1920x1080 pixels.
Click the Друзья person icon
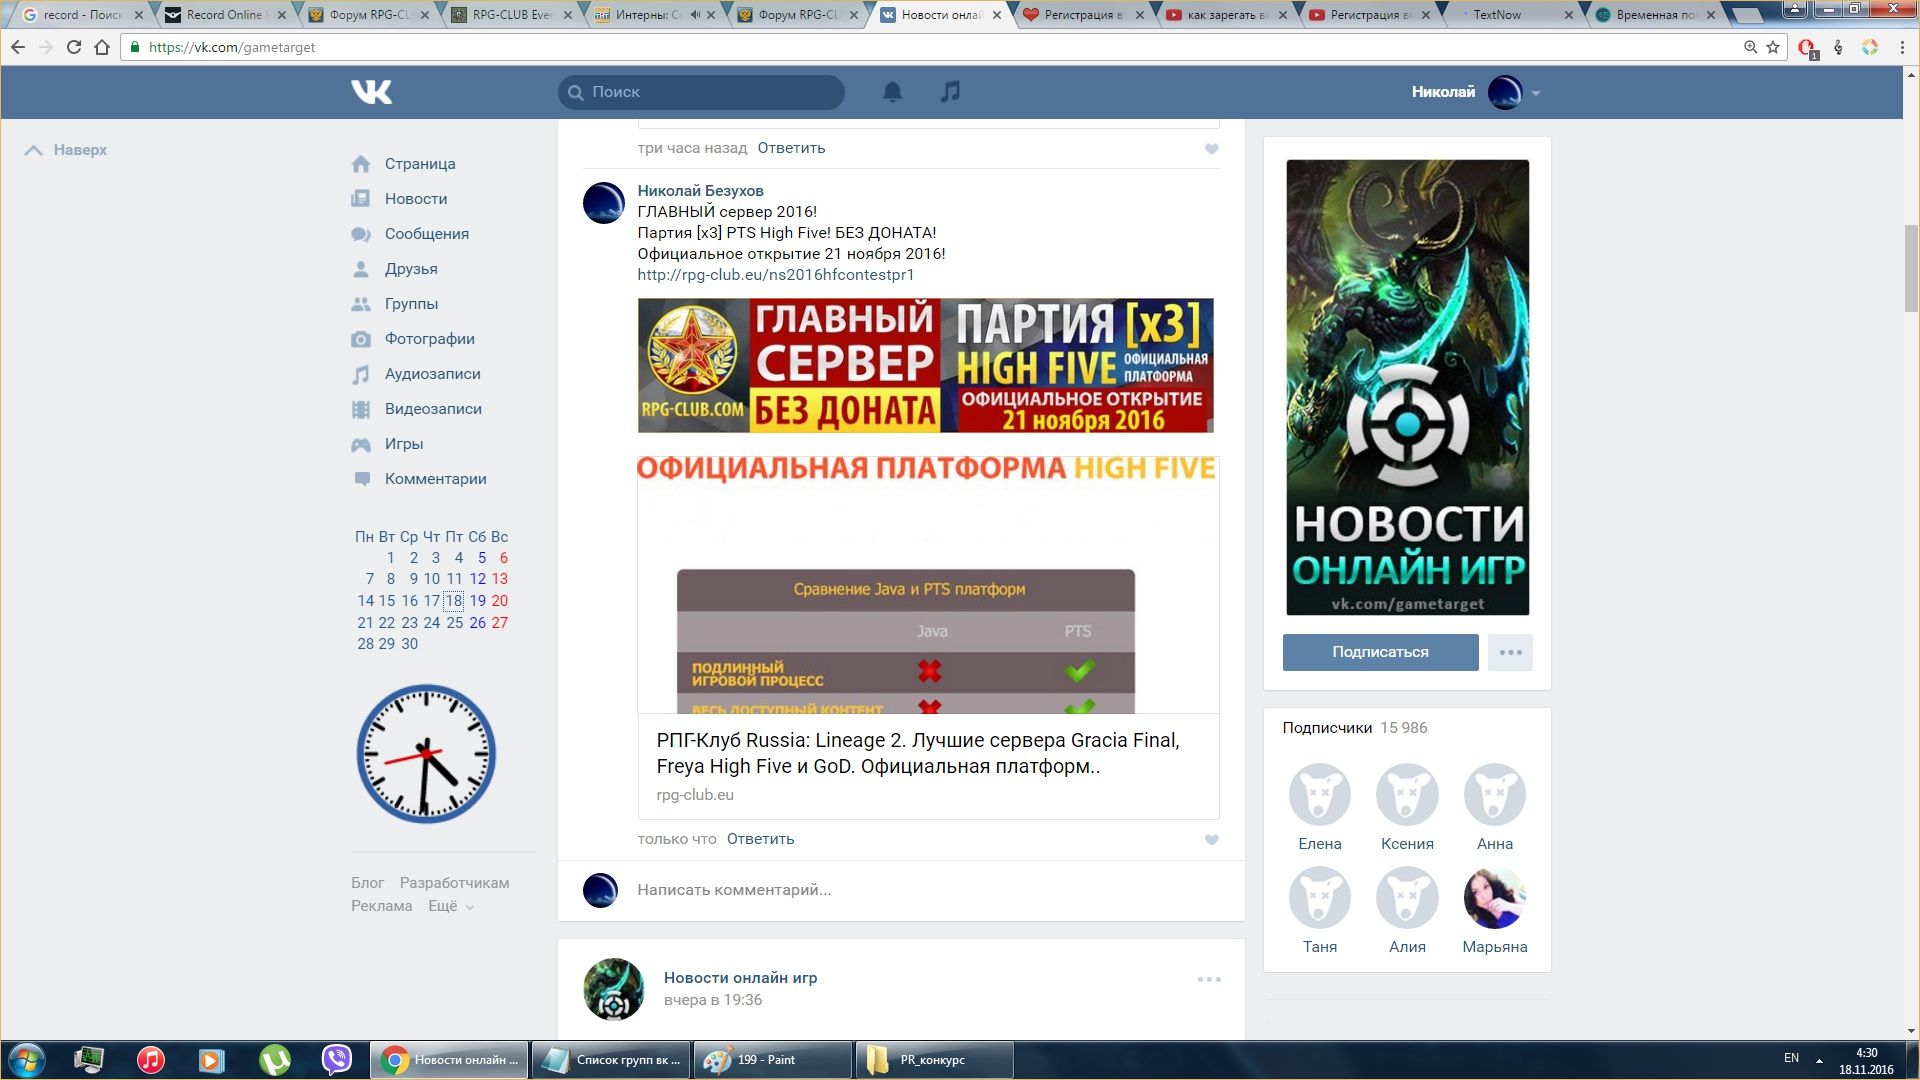[x=361, y=269]
